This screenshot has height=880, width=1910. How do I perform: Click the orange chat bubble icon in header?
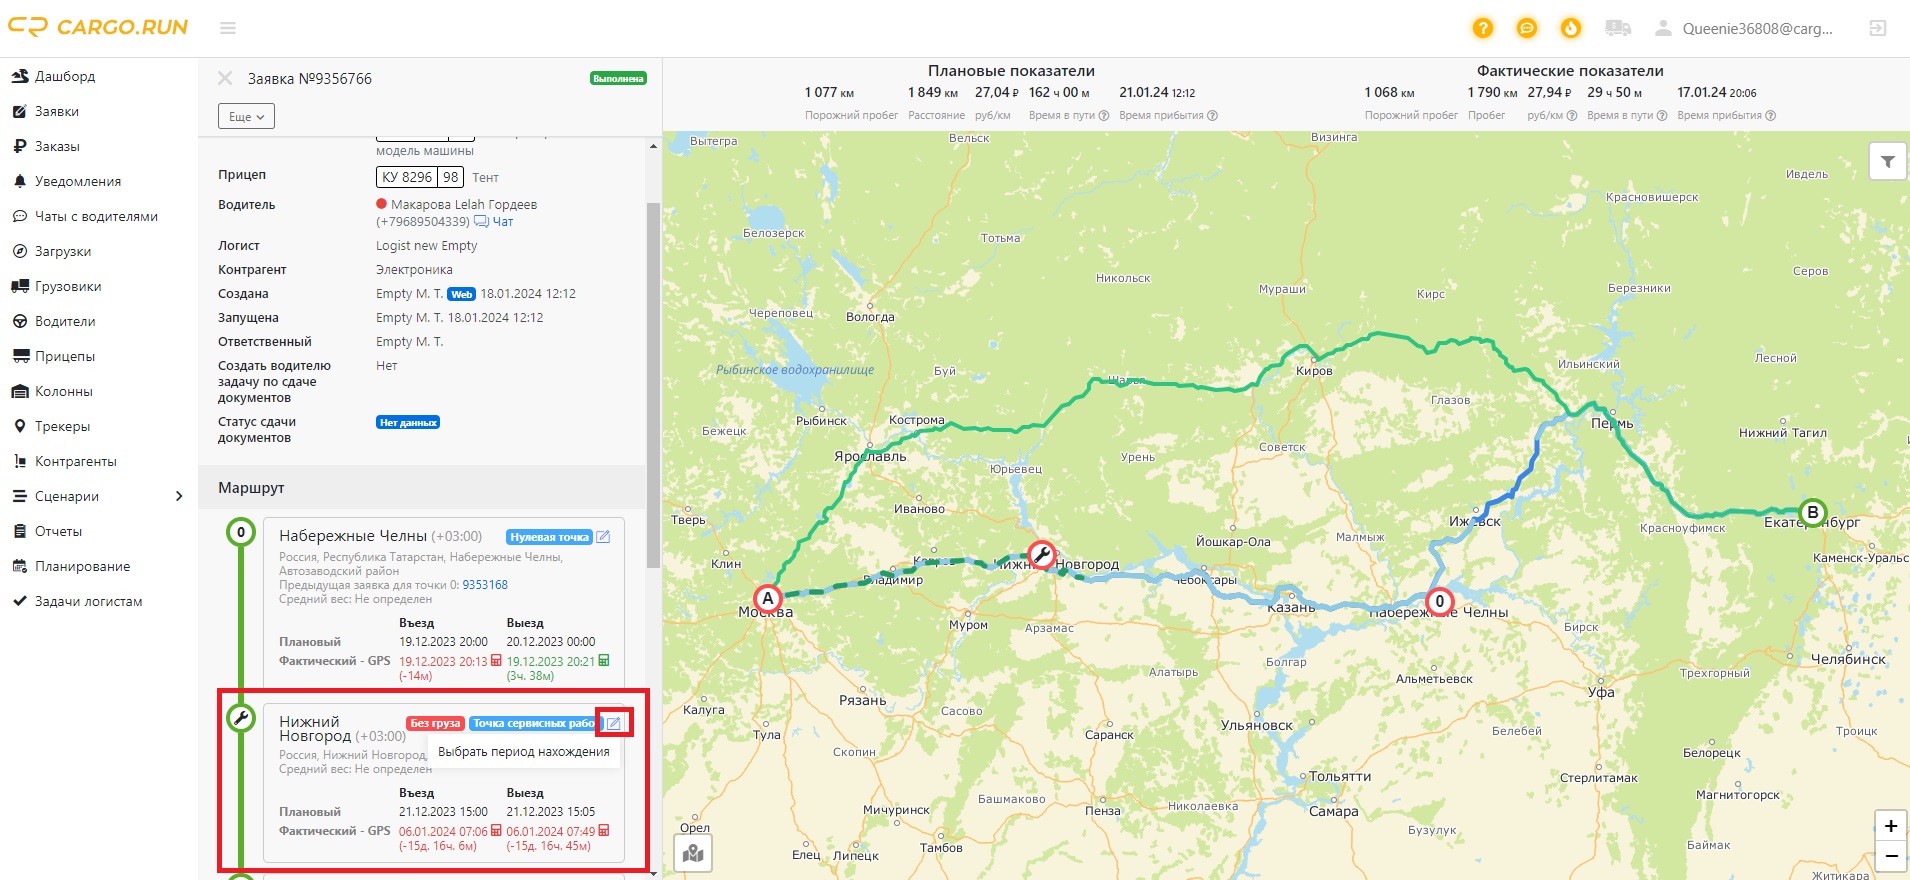click(x=1526, y=28)
